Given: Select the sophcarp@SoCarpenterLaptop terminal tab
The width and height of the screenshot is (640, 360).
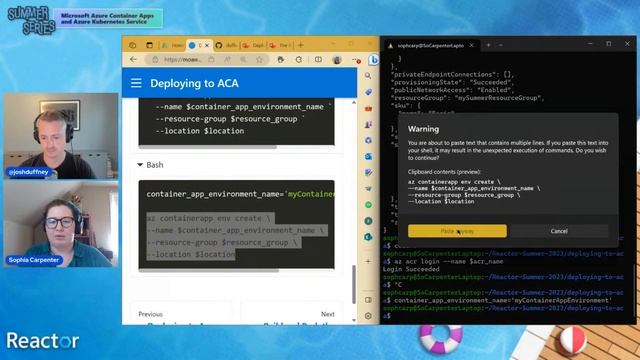Looking at the screenshot, I should pyautogui.click(x=430, y=46).
